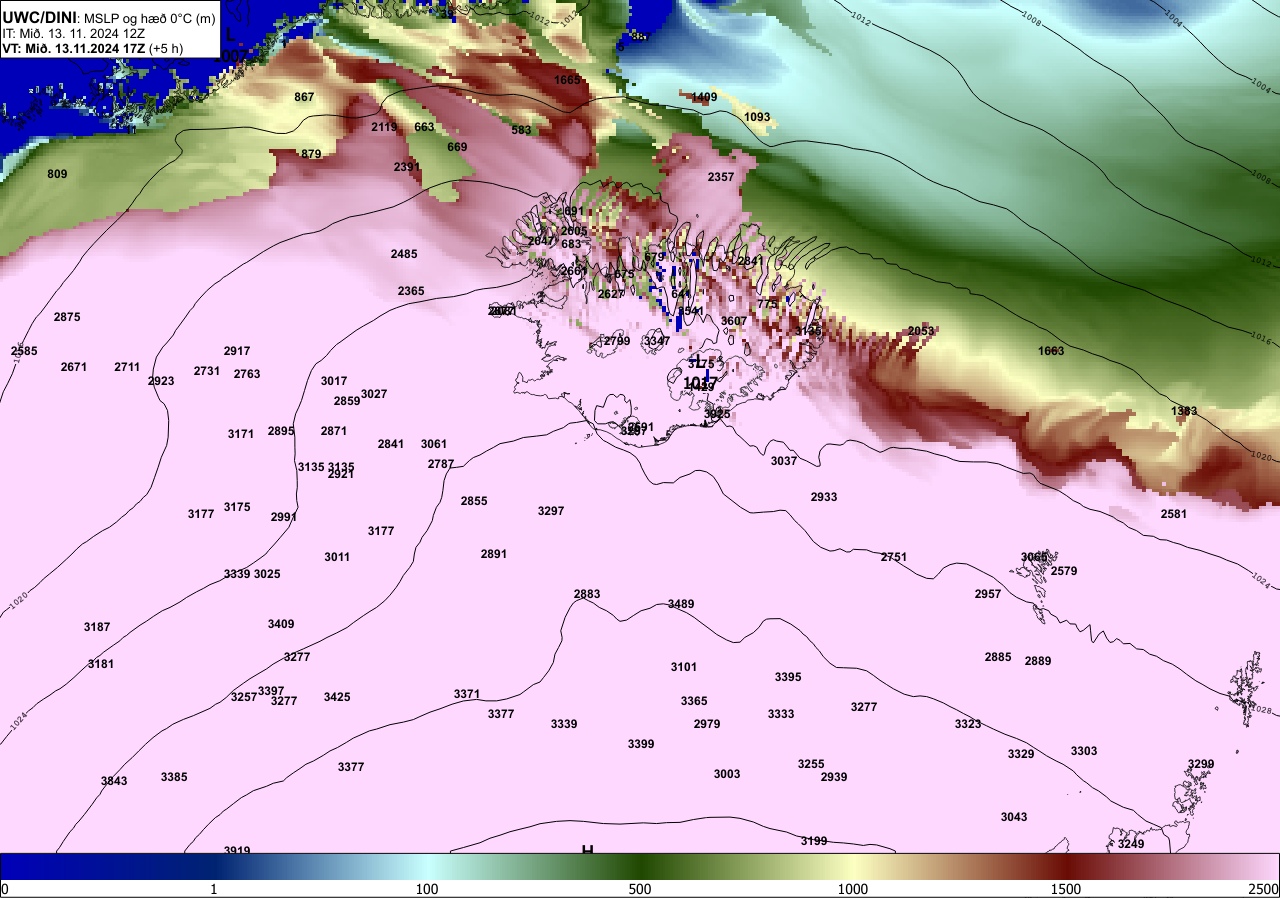Click the map value 1383

[x=1184, y=411]
